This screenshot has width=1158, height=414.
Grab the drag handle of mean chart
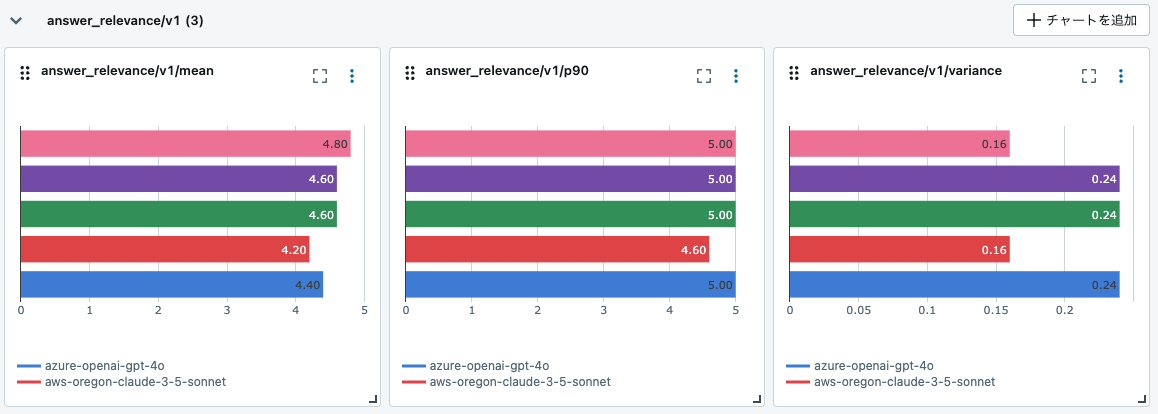coord(25,72)
